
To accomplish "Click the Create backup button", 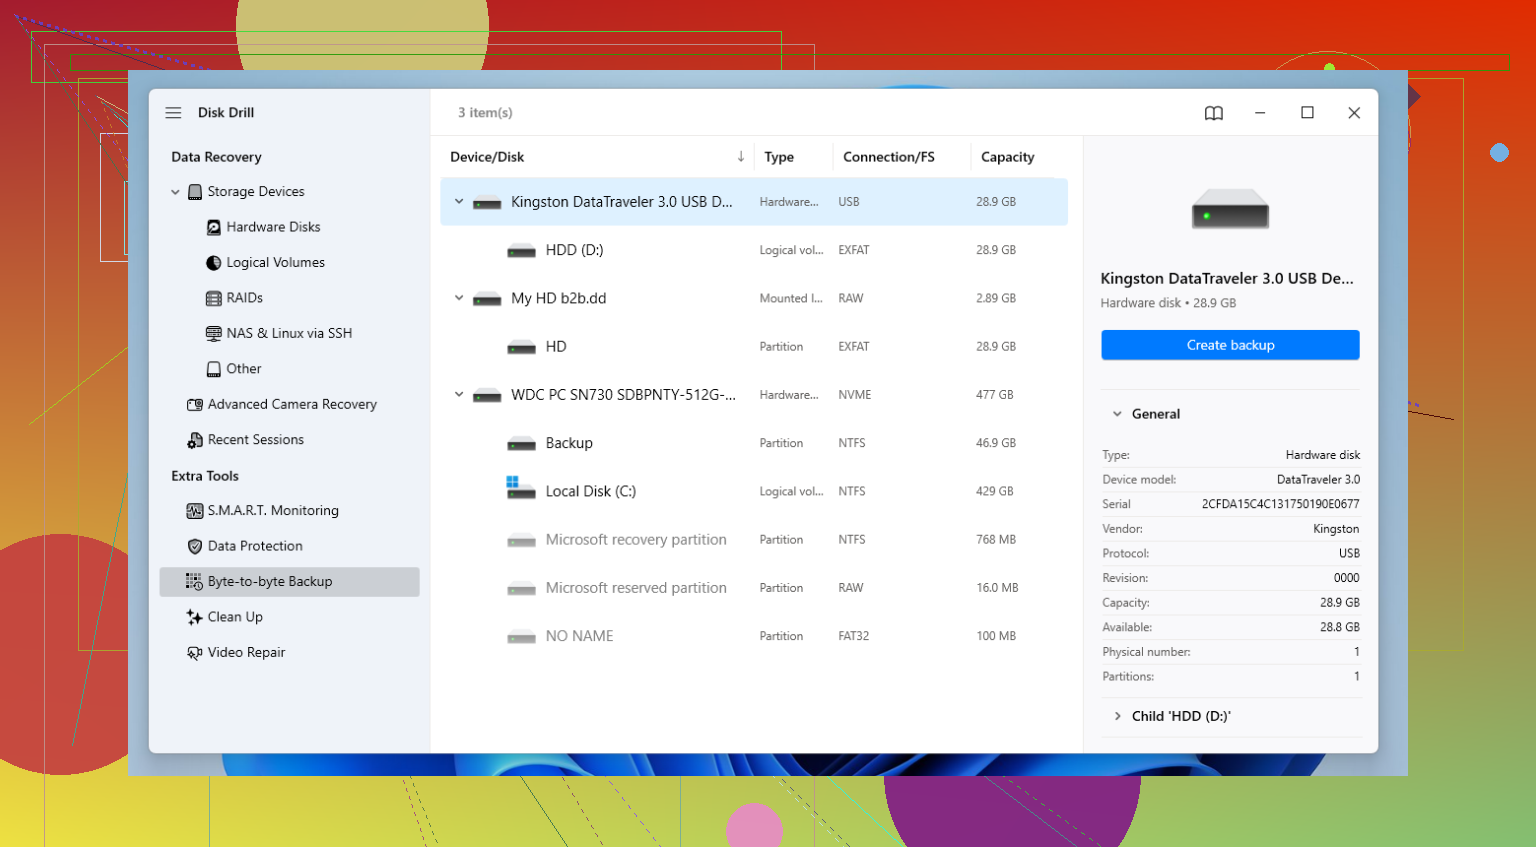I will tap(1230, 345).
